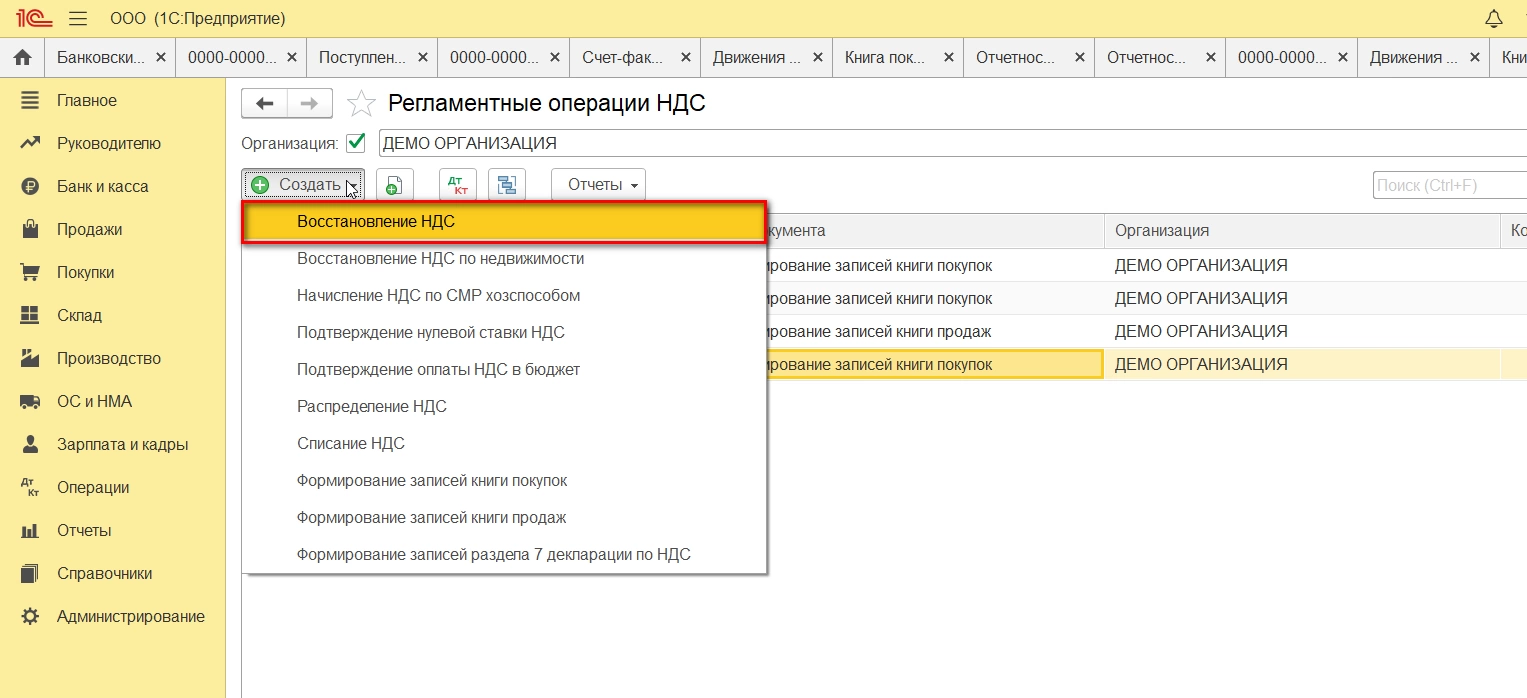Image resolution: width=1527 pixels, height=698 pixels.
Task: Click the Организация column header
Action: pos(1161,231)
